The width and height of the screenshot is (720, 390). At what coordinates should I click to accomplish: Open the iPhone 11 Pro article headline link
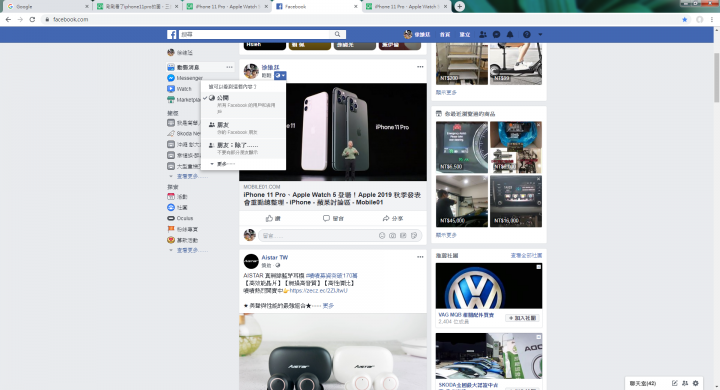pyautogui.click(x=332, y=198)
